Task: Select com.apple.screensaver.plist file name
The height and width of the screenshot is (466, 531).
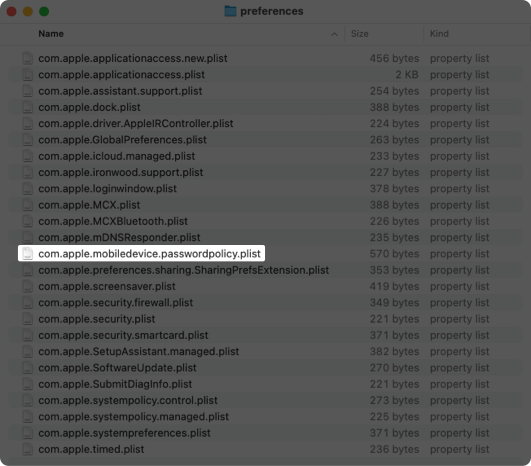Action: point(107,286)
